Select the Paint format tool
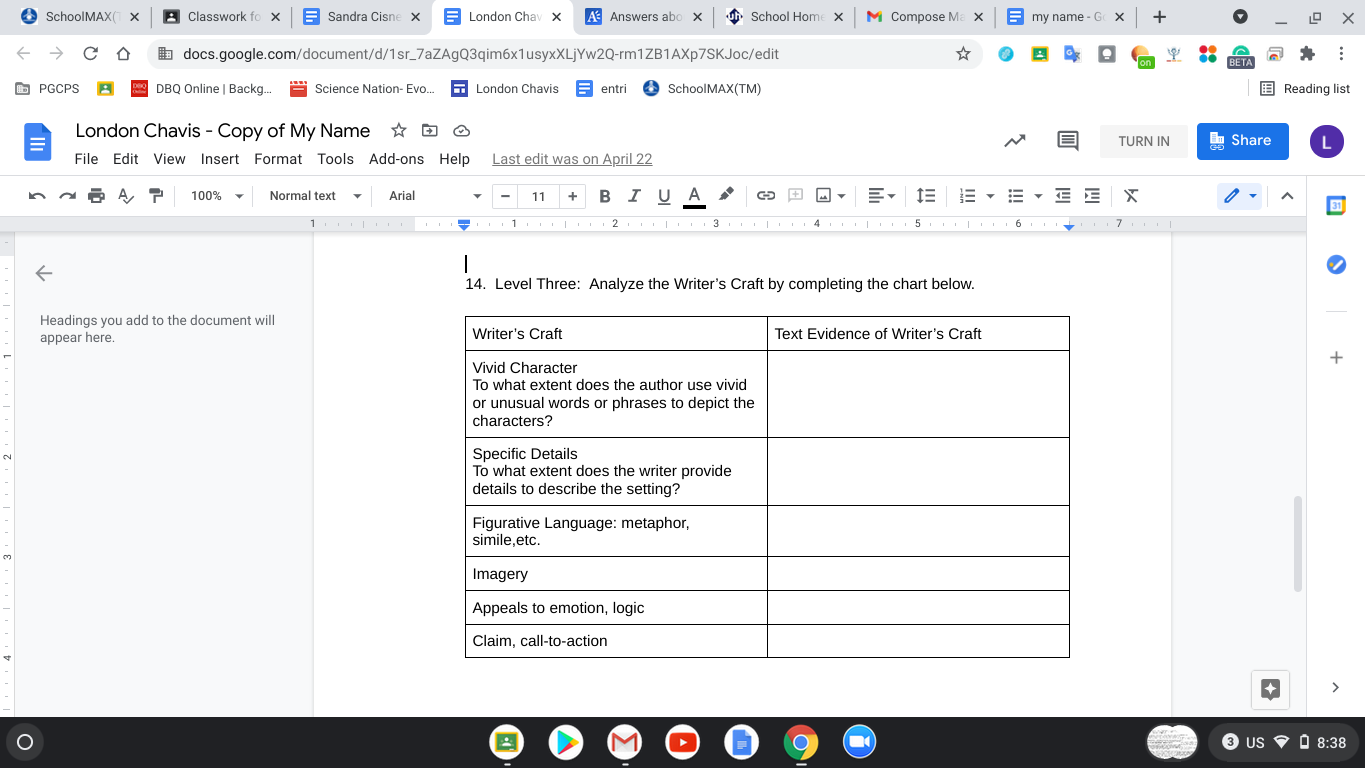Screen dimensions: 1365x768 156,196
